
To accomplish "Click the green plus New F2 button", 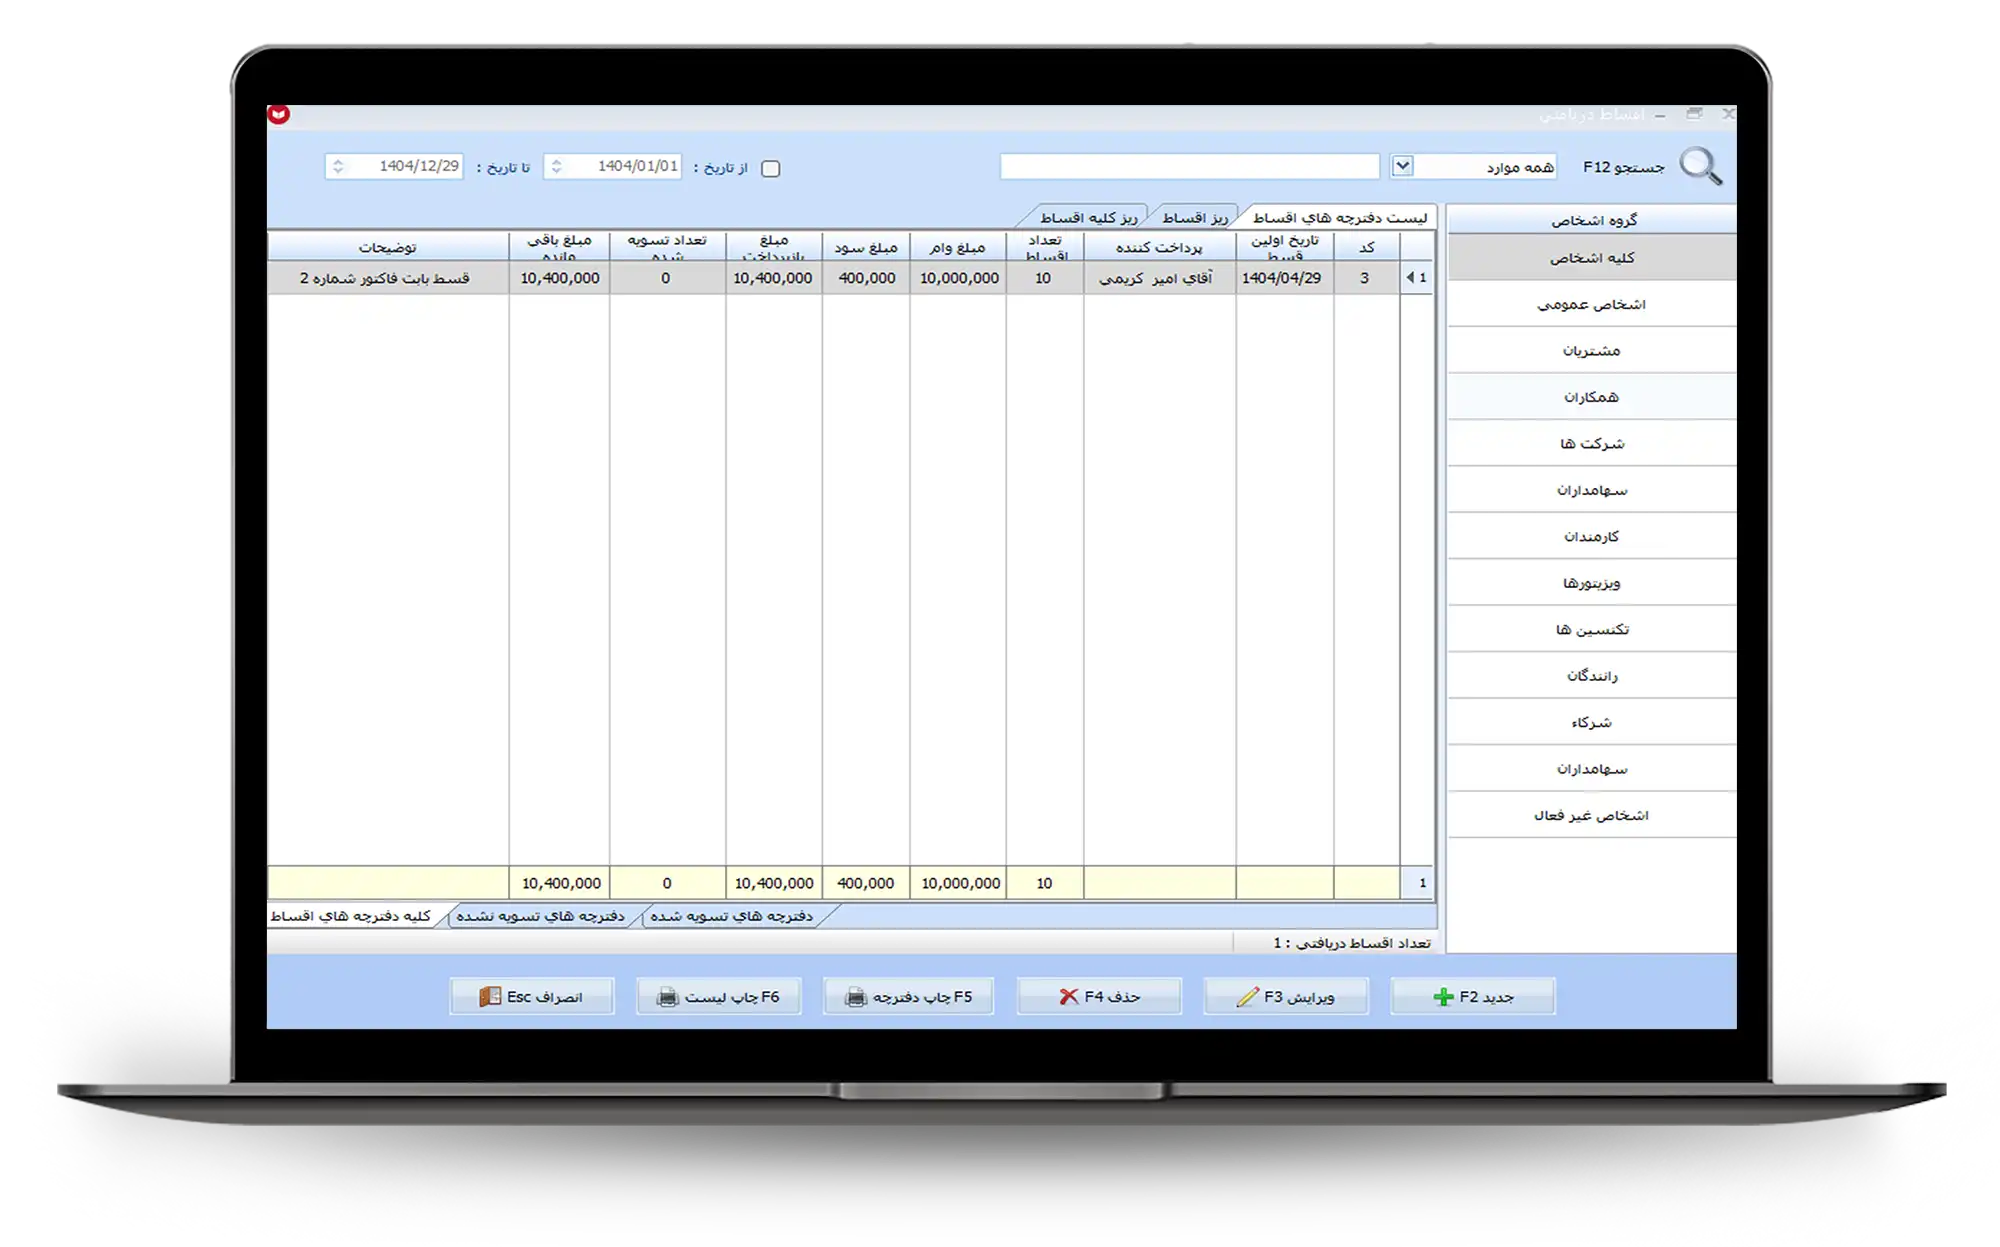I will tap(1472, 997).
